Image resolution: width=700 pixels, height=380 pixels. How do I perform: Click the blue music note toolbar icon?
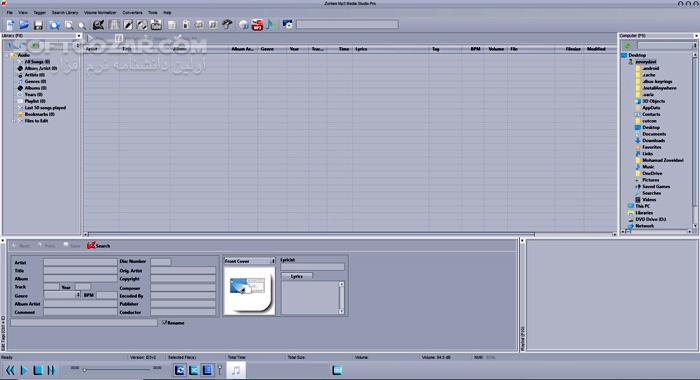pos(271,25)
